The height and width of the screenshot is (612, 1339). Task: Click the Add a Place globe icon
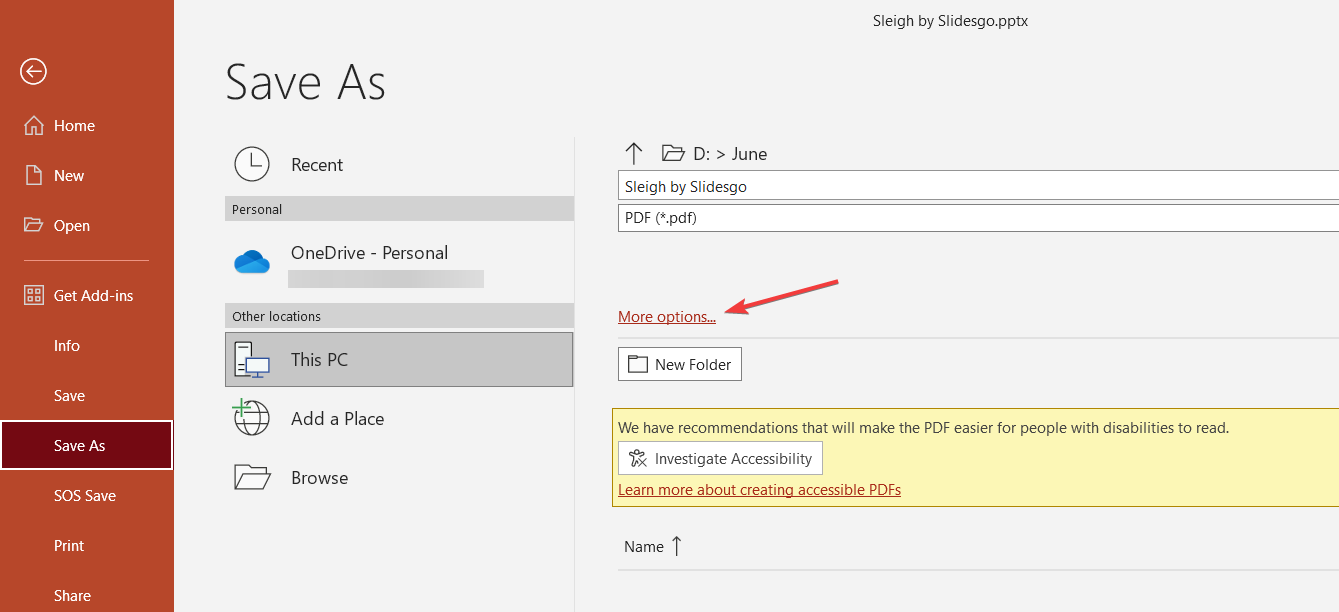tap(252, 418)
